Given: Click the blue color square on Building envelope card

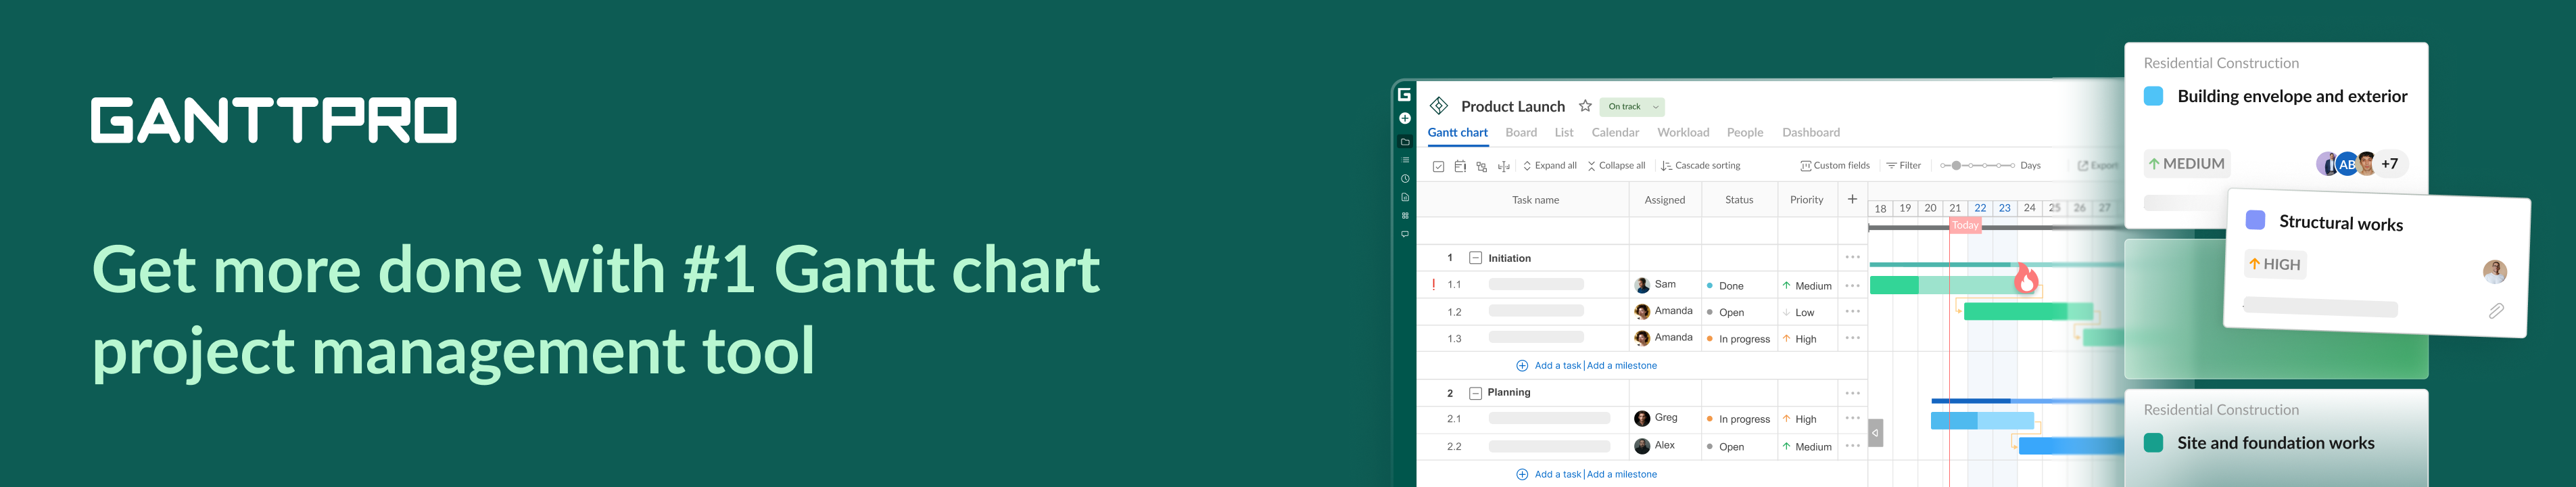Looking at the screenshot, I should 2154,96.
